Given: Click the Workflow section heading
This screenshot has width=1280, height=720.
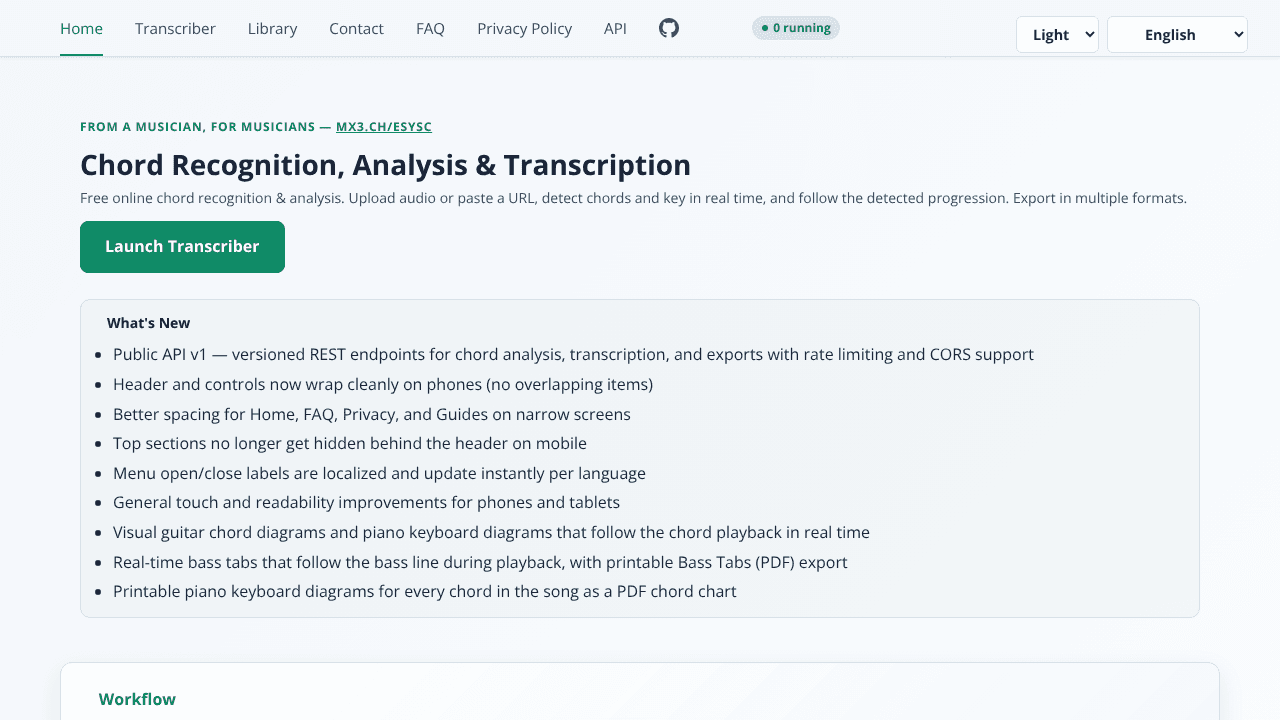Looking at the screenshot, I should pyautogui.click(x=137, y=699).
